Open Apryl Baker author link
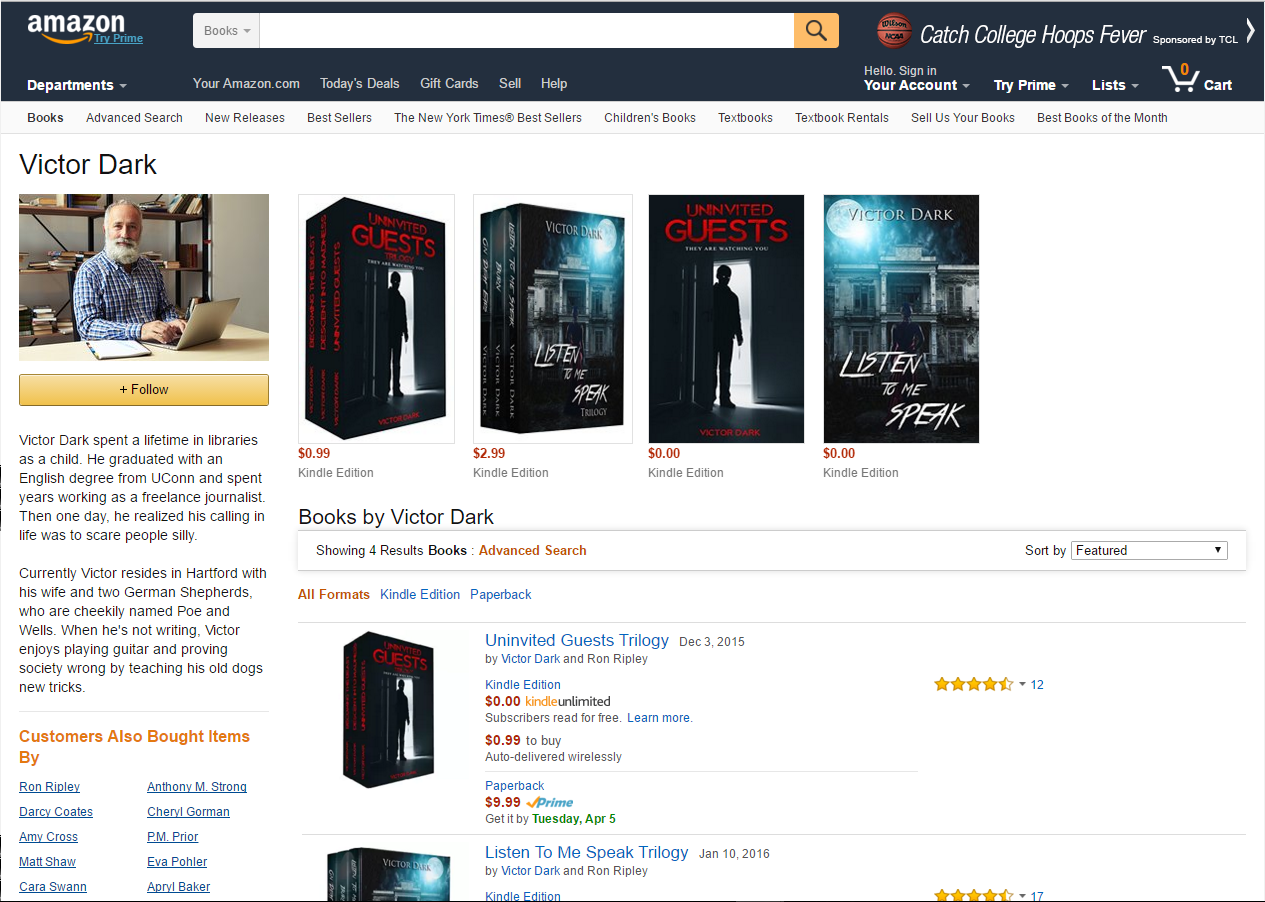 pyautogui.click(x=178, y=887)
